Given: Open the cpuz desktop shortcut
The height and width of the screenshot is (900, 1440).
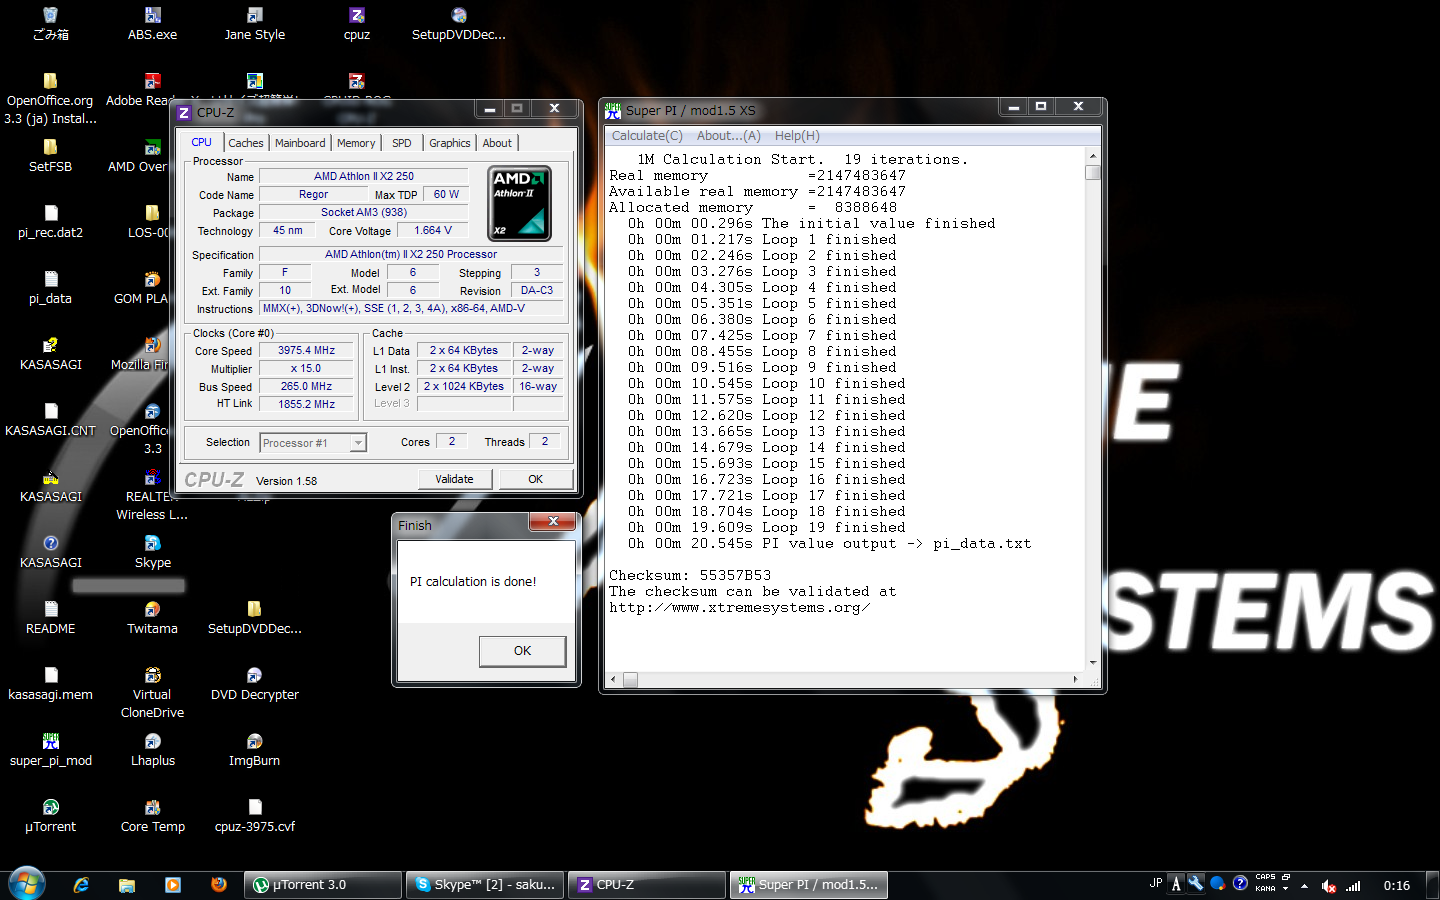Looking at the screenshot, I should click(x=357, y=24).
